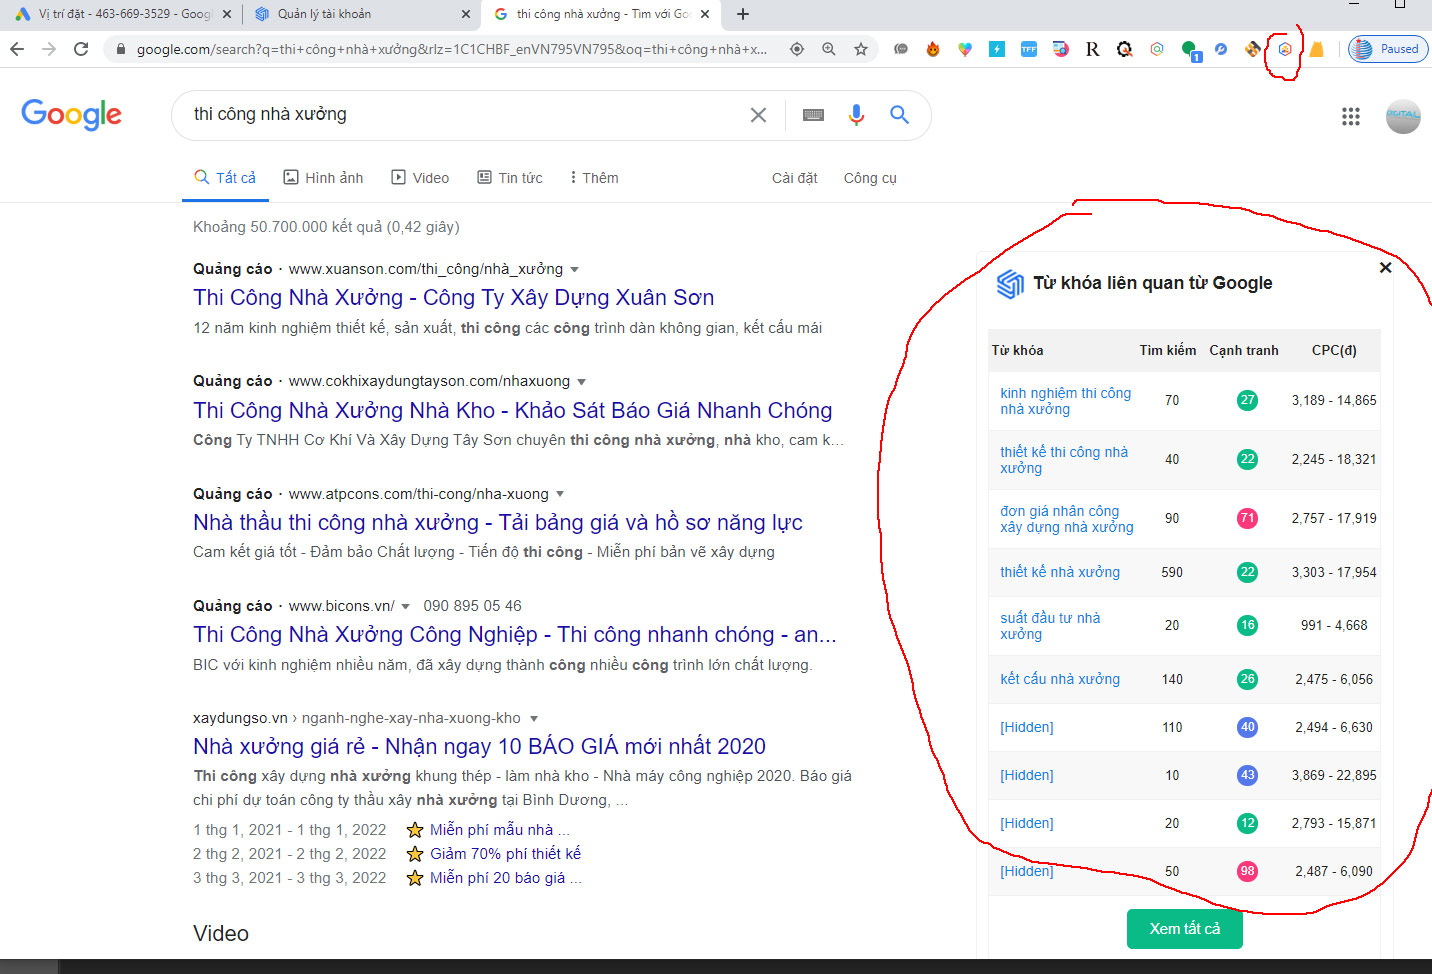
Task: Expand result options arrow for xaydungso.vn
Action: pos(534,718)
